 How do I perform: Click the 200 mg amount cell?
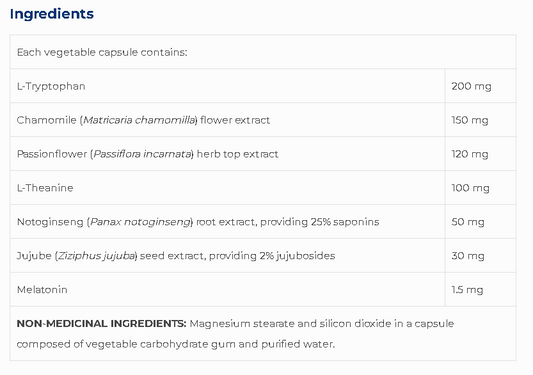pyautogui.click(x=480, y=86)
